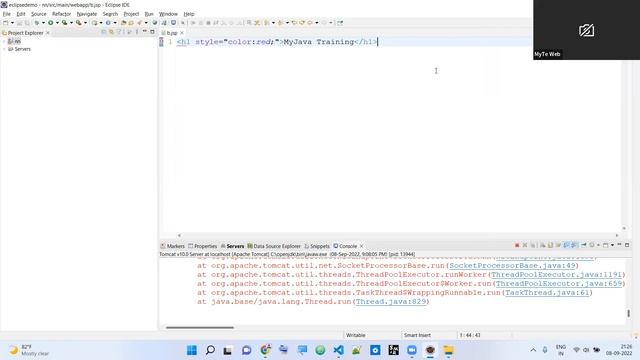Open the Navigate menu
Viewport: 640px width, 360px height.
coord(87,14)
